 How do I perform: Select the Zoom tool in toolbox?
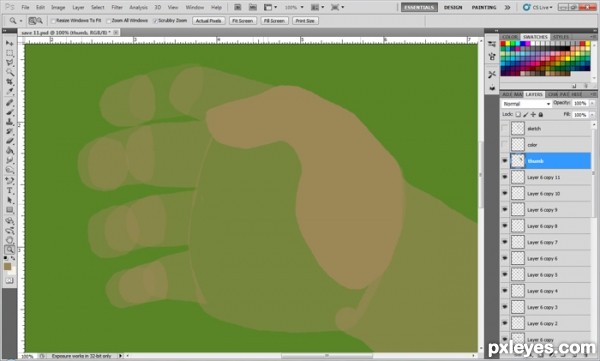(10, 250)
